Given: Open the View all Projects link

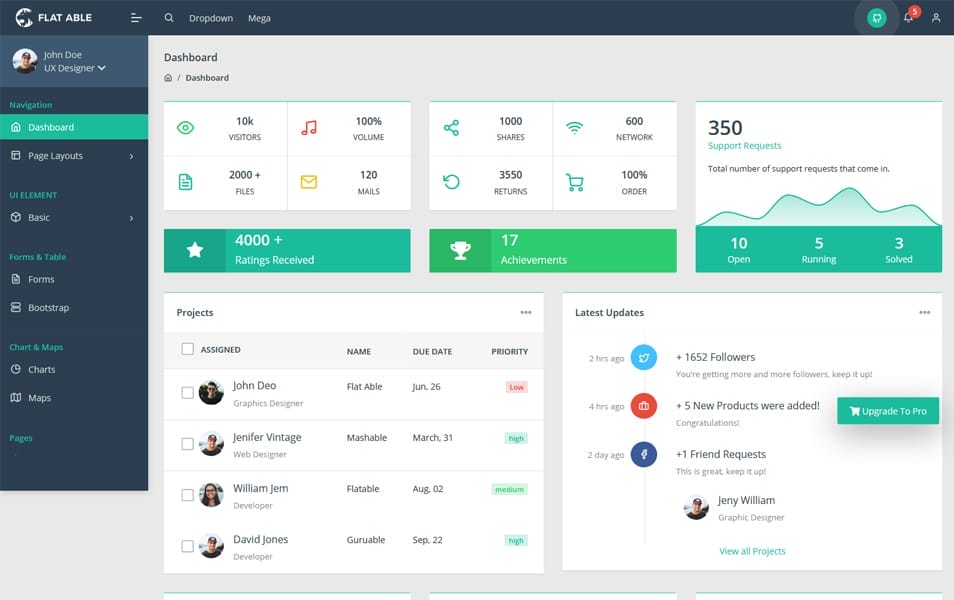Looking at the screenshot, I should point(752,551).
